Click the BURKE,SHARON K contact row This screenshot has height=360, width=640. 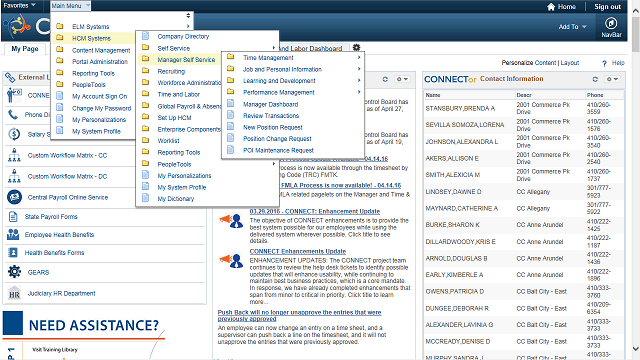tap(524, 225)
